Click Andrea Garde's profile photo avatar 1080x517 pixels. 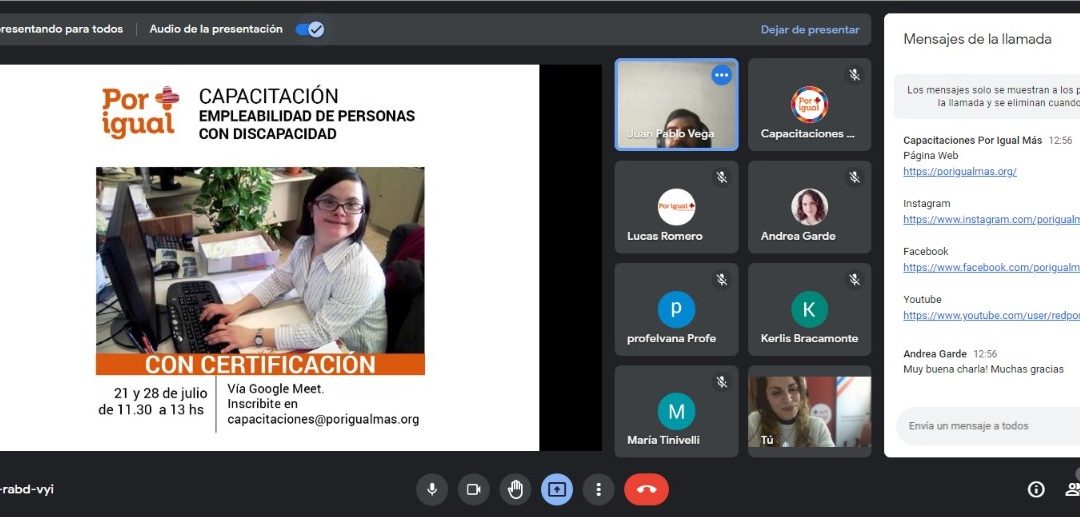[x=809, y=207]
